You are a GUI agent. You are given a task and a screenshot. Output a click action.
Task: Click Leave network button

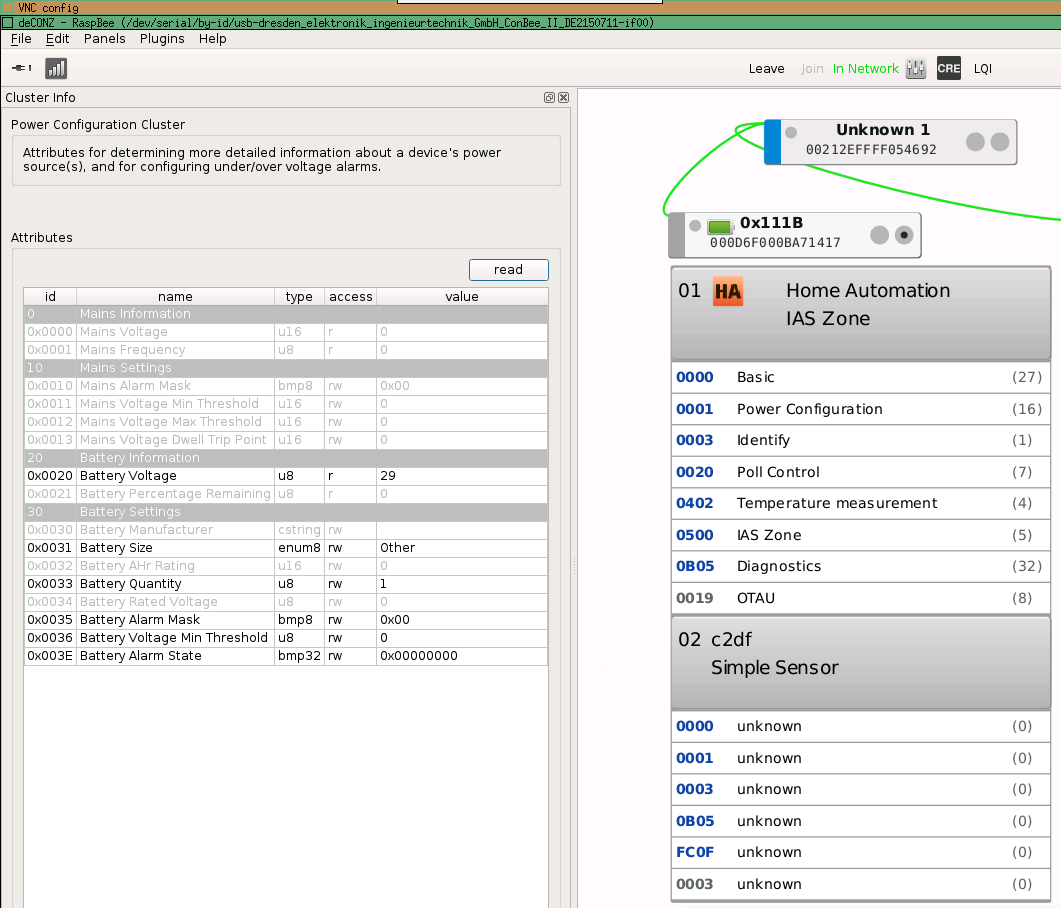point(767,68)
